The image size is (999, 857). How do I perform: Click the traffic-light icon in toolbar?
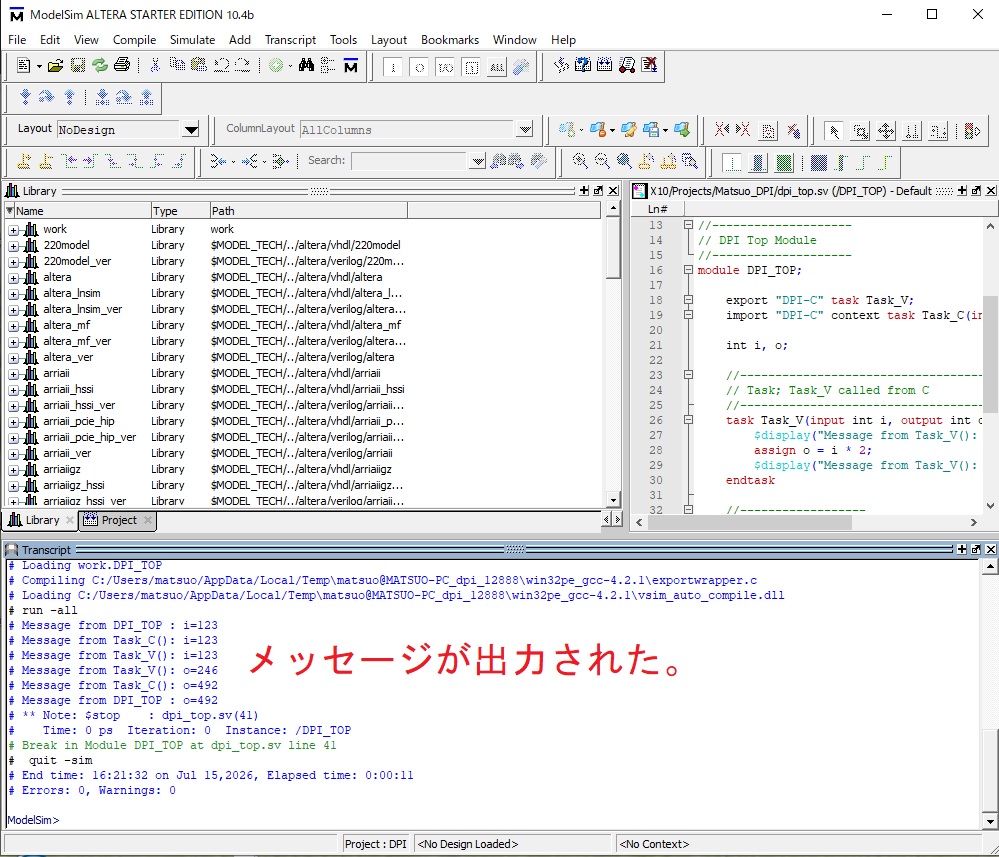click(x=972, y=131)
